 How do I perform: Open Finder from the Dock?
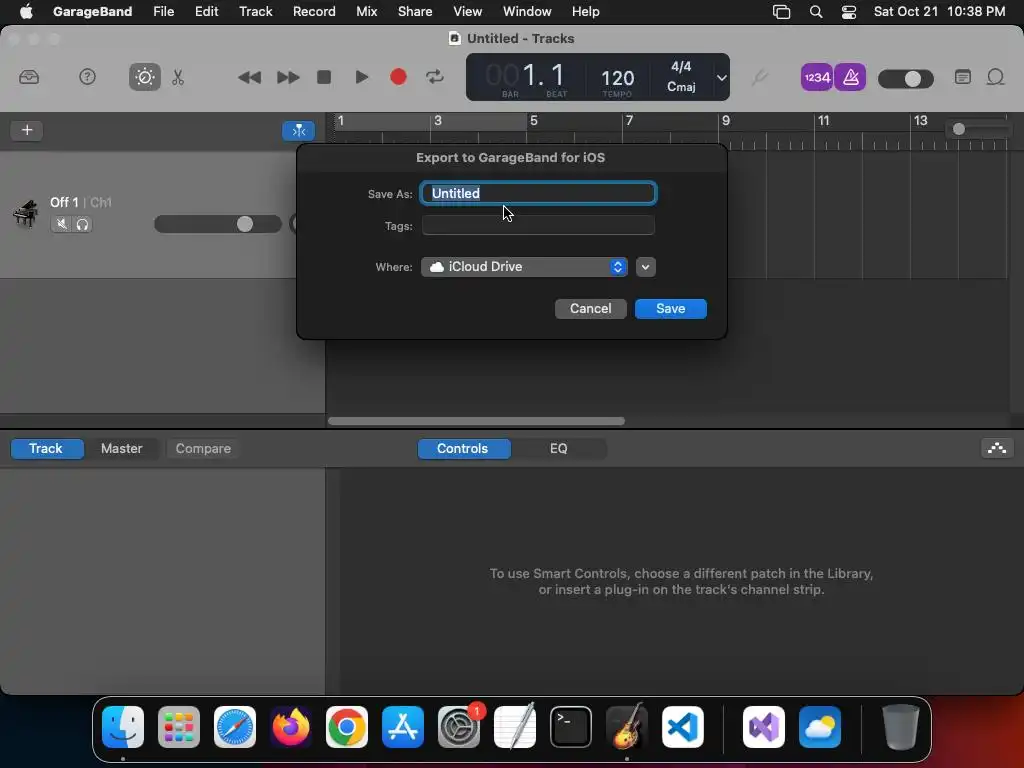tap(123, 727)
